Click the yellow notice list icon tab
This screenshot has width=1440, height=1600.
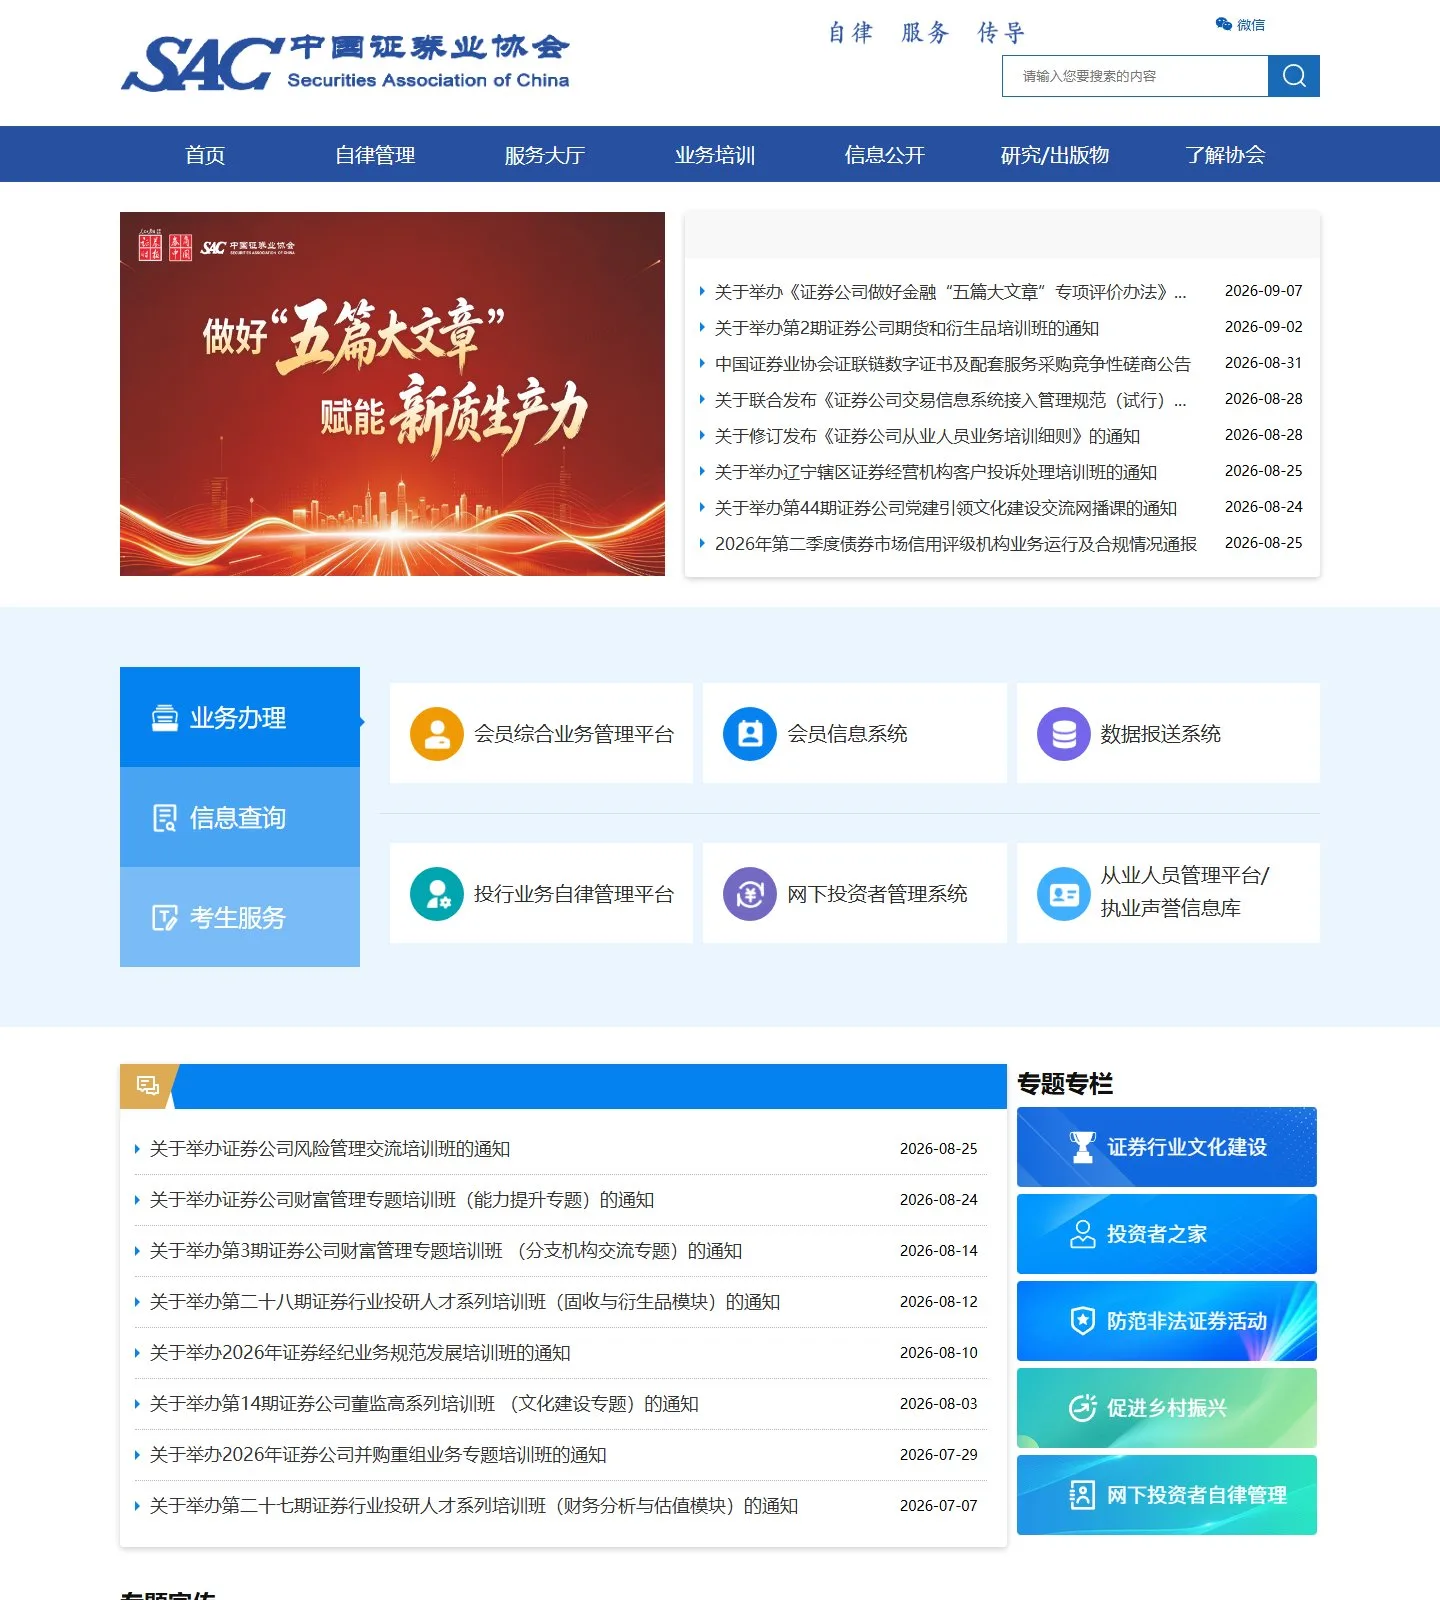coord(148,1086)
